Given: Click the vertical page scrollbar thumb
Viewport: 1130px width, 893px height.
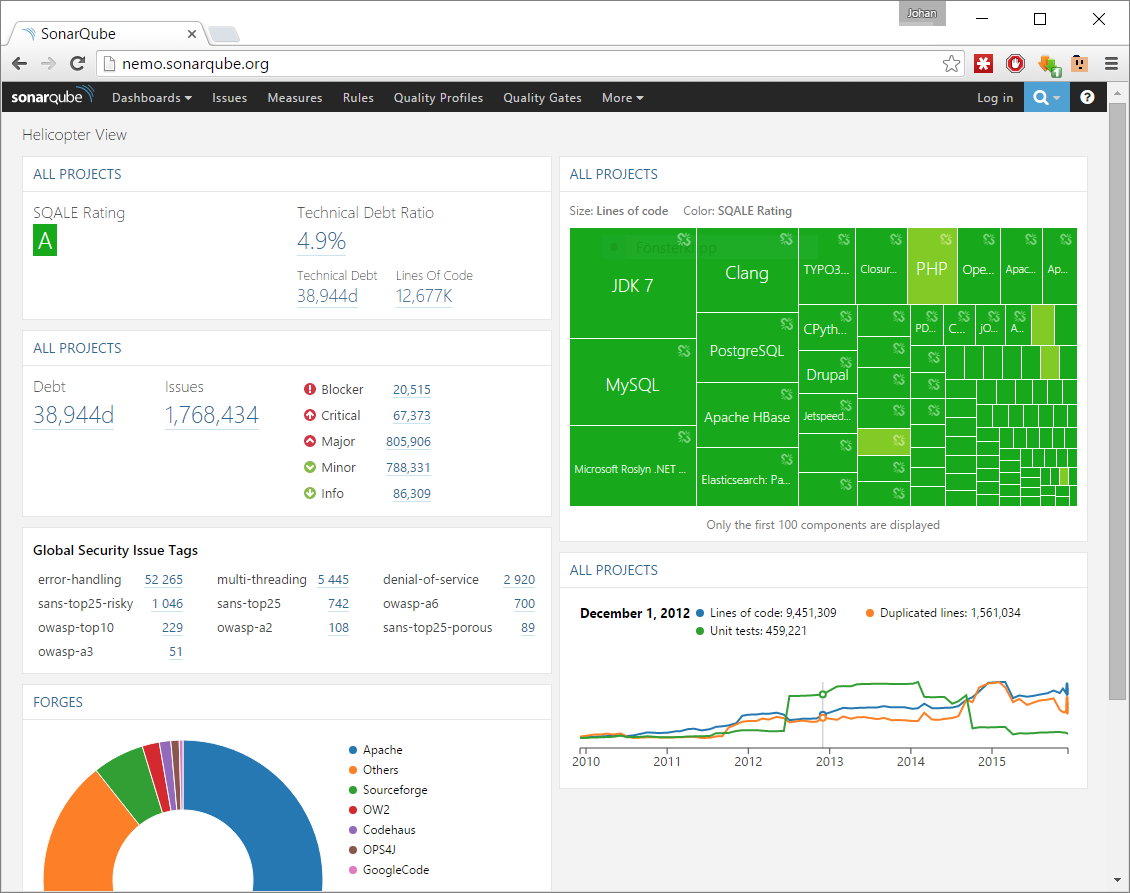Looking at the screenshot, I should point(1117,400).
